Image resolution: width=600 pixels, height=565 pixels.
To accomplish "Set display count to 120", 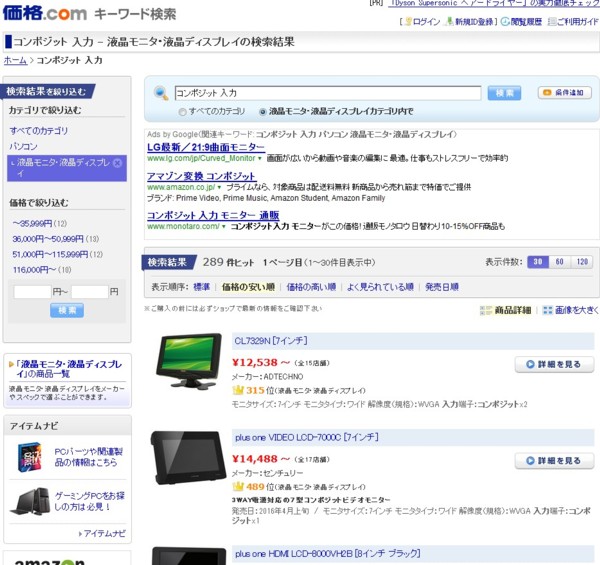I will (582, 262).
